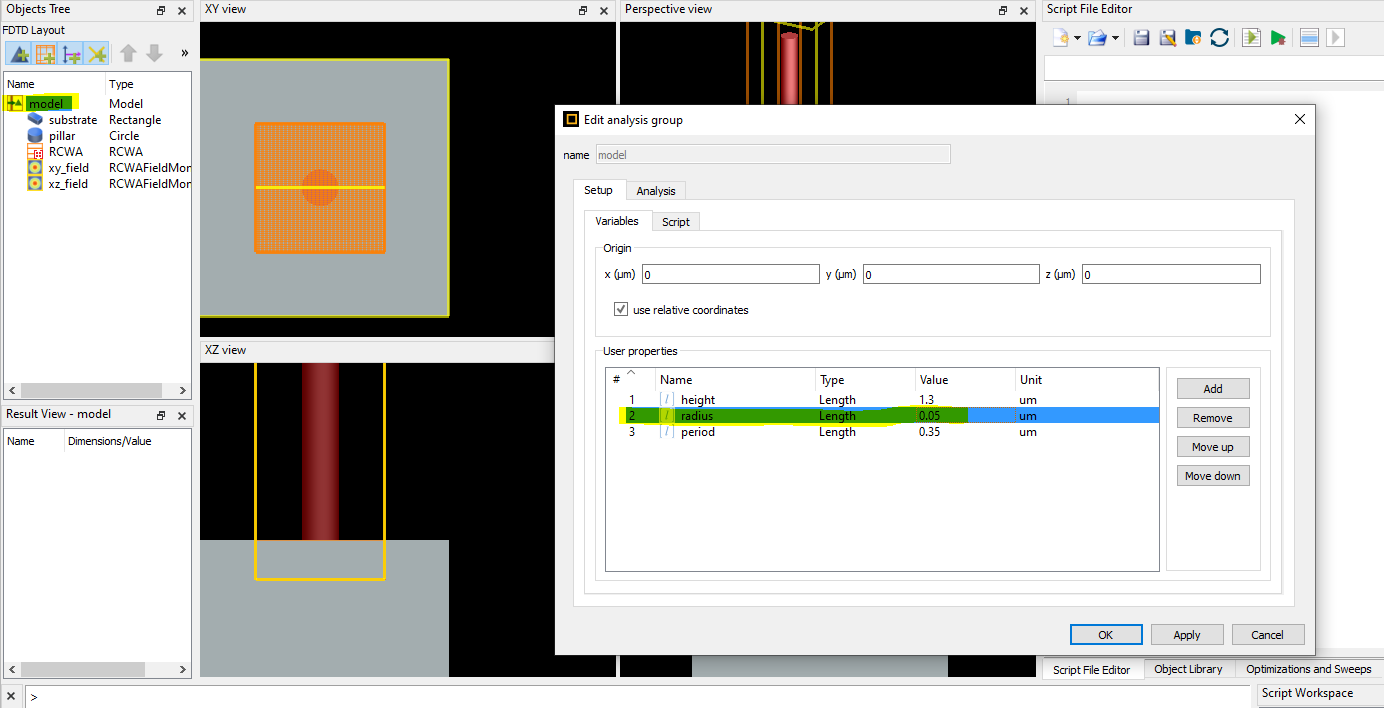Select the RCWA solver icon in tree
Viewport: 1384px width, 708px height.
pyautogui.click(x=35, y=152)
